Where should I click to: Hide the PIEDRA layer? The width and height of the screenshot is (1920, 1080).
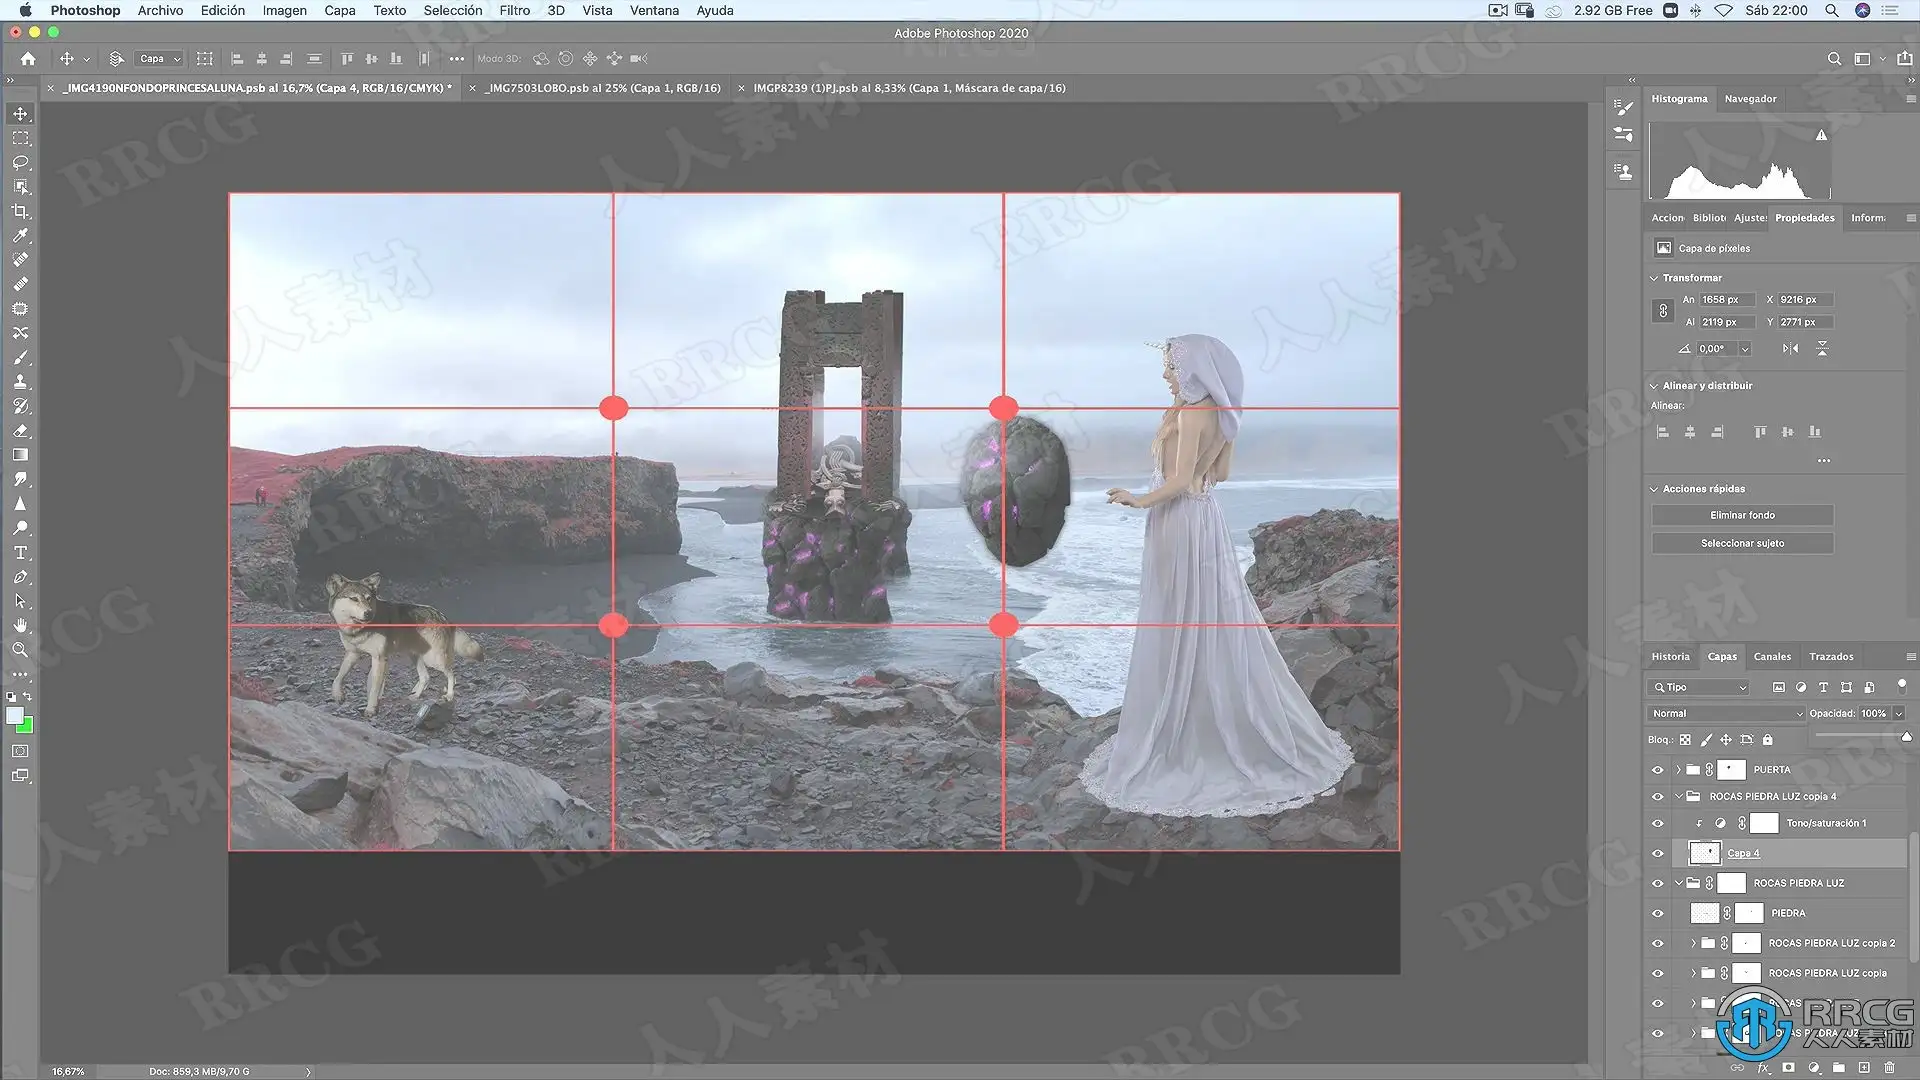point(1657,914)
